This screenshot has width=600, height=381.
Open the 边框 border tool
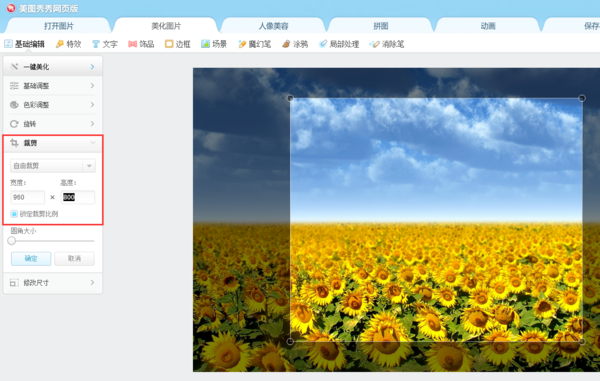tap(178, 44)
